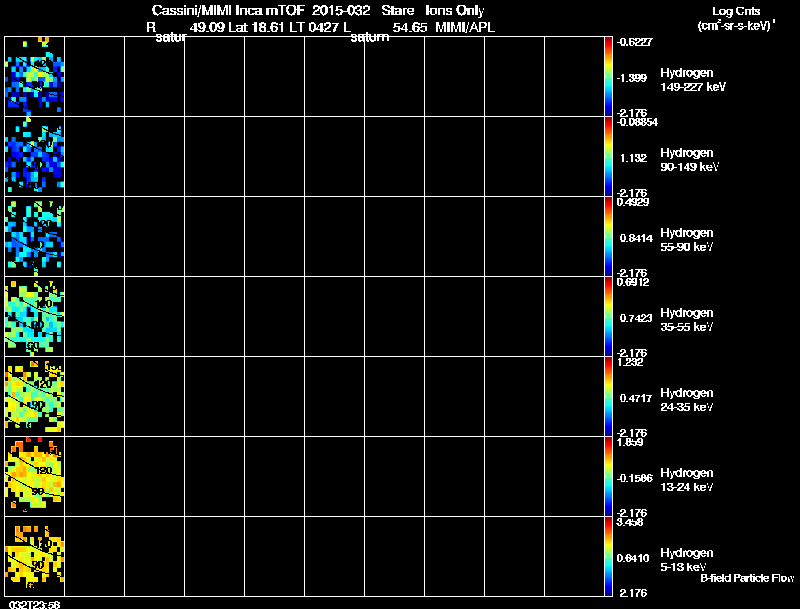Click the 'B-field Particle Flow' caption
800x609 pixels.
pyautogui.click(x=747, y=578)
